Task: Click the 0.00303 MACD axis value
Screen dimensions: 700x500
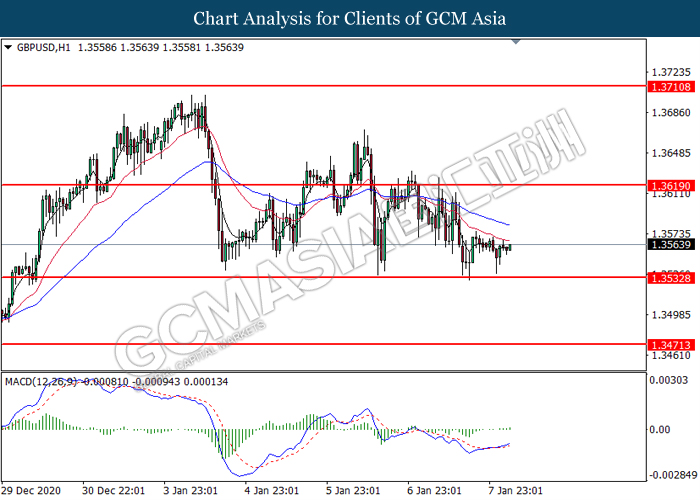Action: click(x=669, y=380)
